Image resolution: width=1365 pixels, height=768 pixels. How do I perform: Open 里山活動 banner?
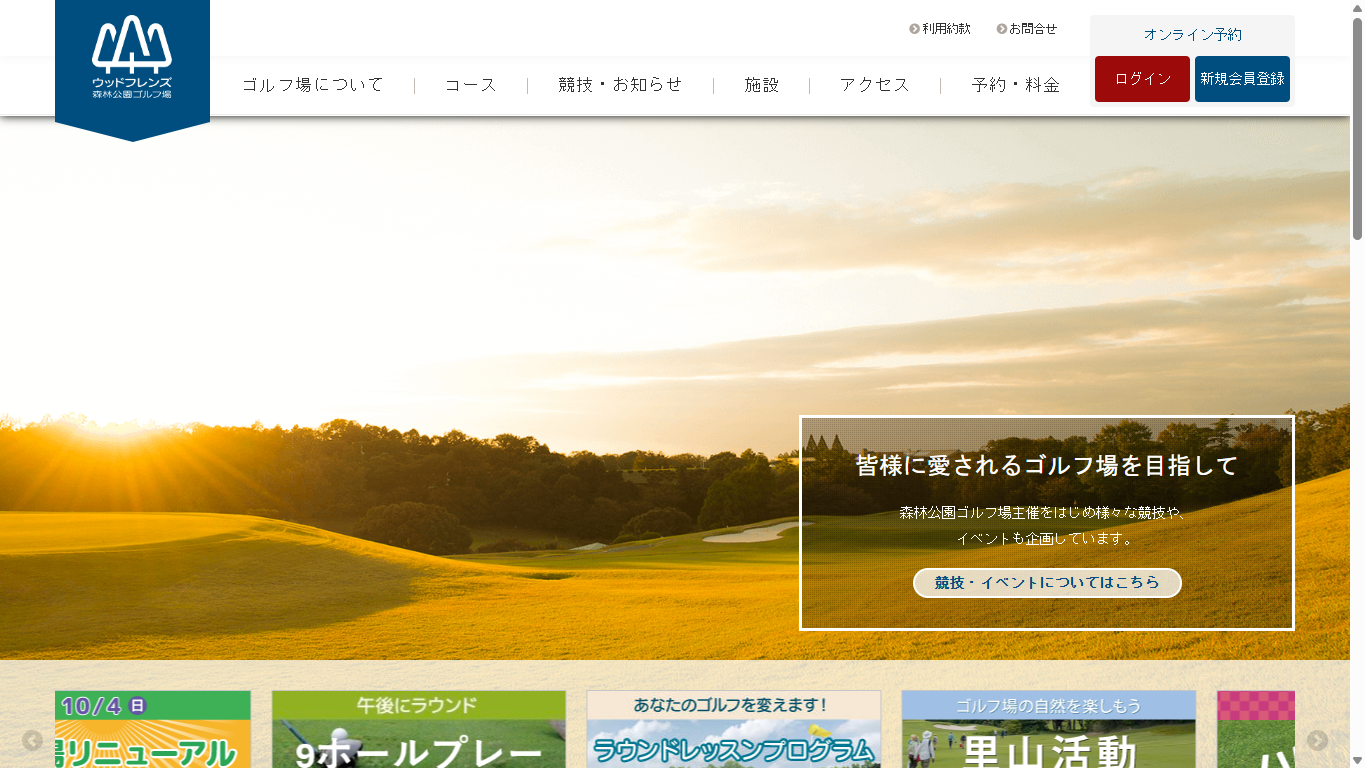click(1048, 729)
